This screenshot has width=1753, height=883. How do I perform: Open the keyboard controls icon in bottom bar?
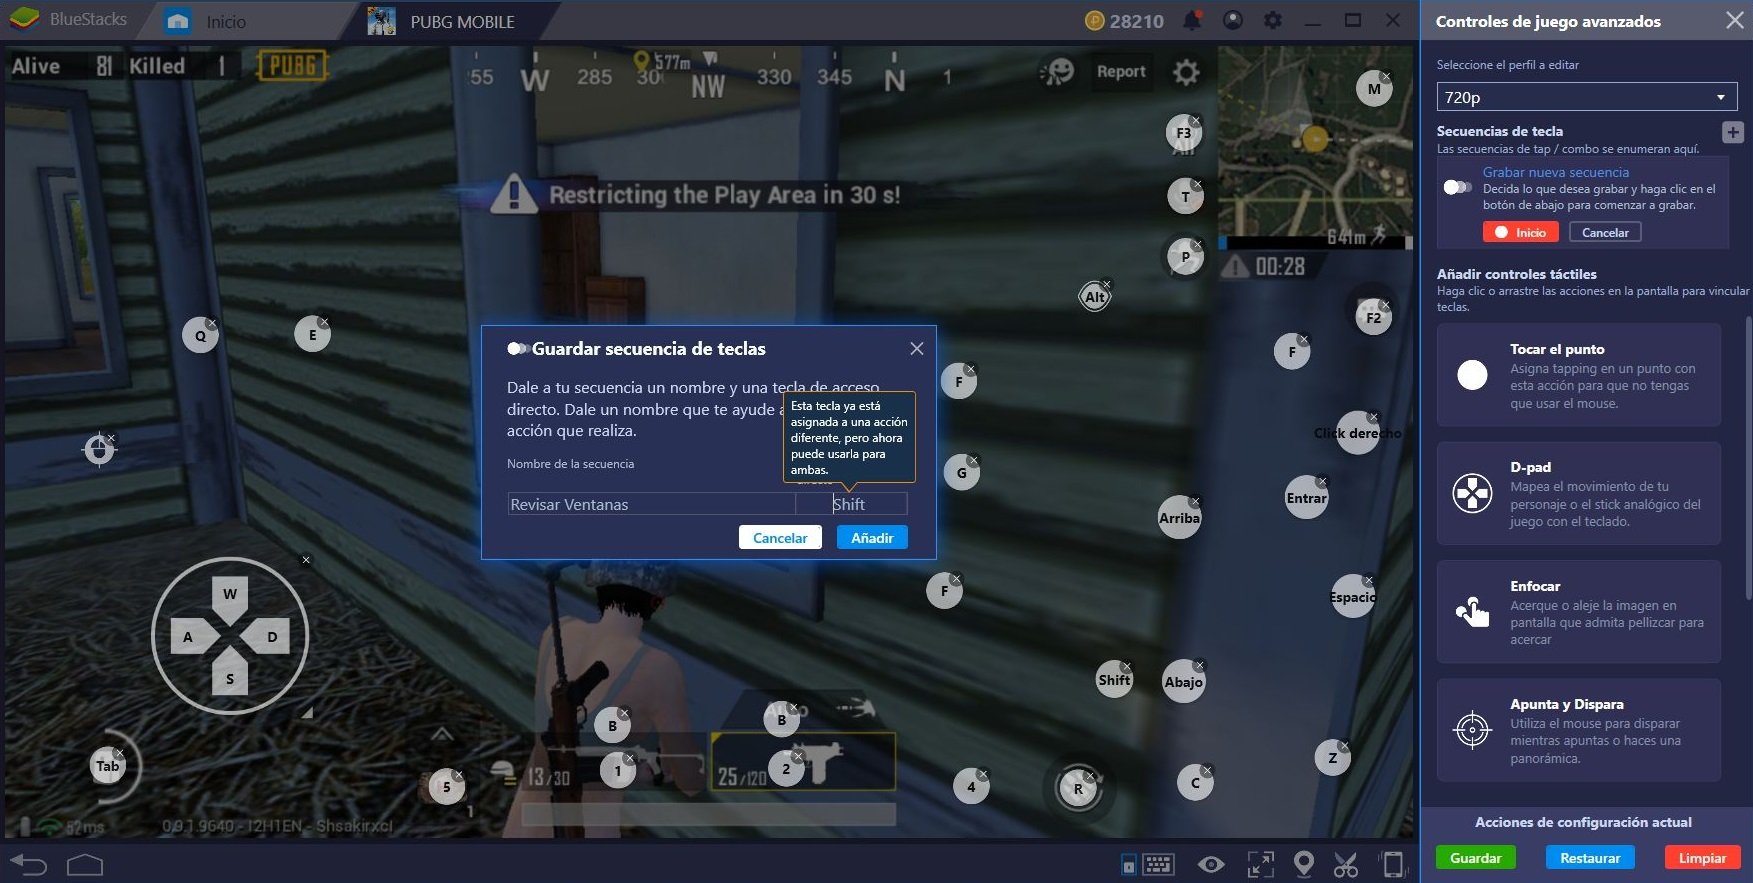click(1158, 864)
